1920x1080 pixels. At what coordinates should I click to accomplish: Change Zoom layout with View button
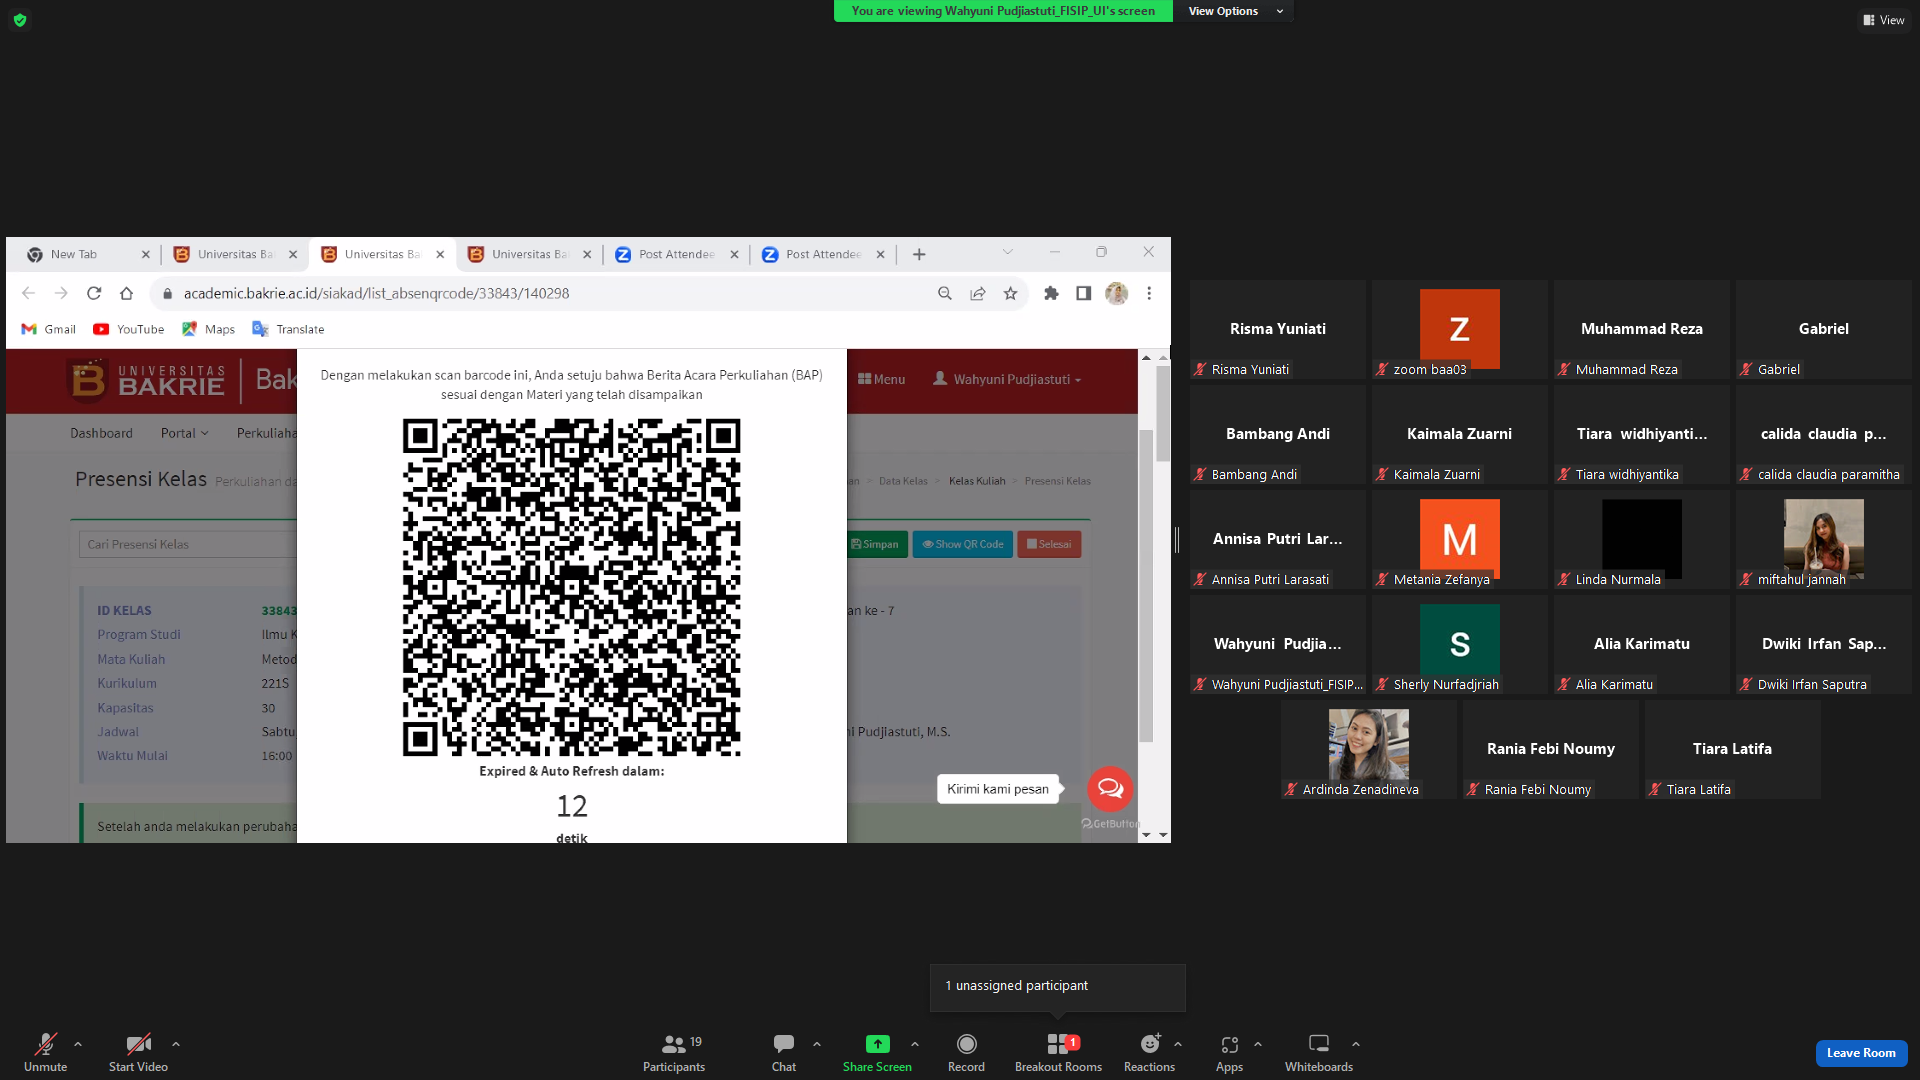coord(1883,20)
